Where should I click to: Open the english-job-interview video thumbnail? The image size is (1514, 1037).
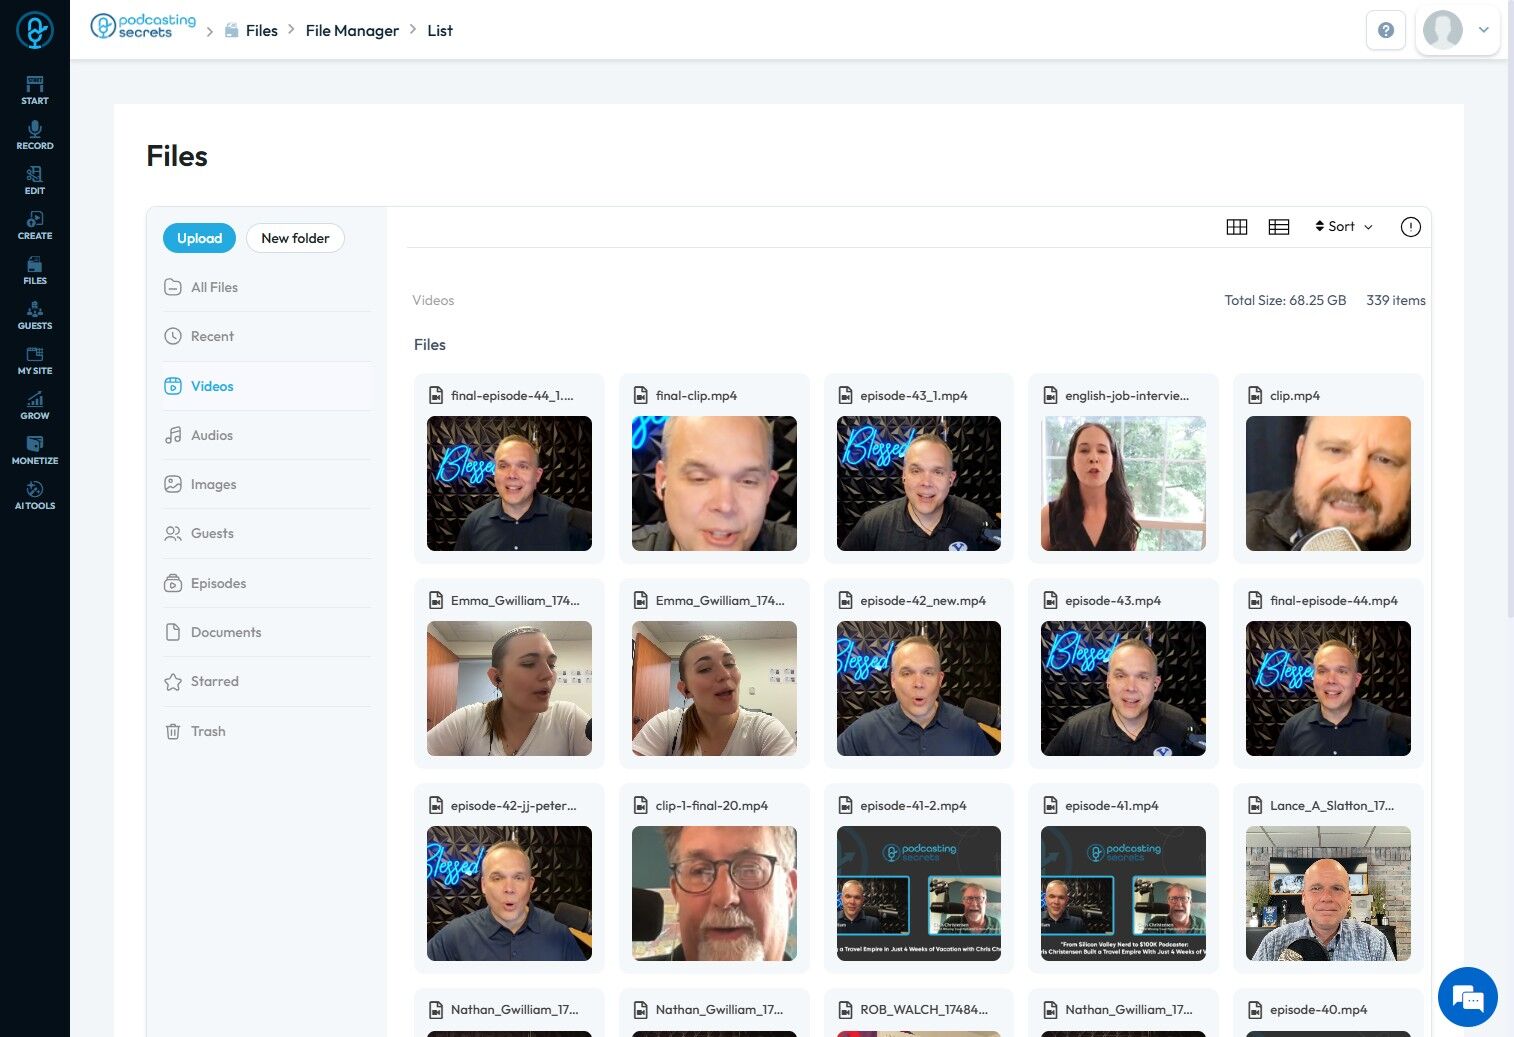(x=1123, y=483)
